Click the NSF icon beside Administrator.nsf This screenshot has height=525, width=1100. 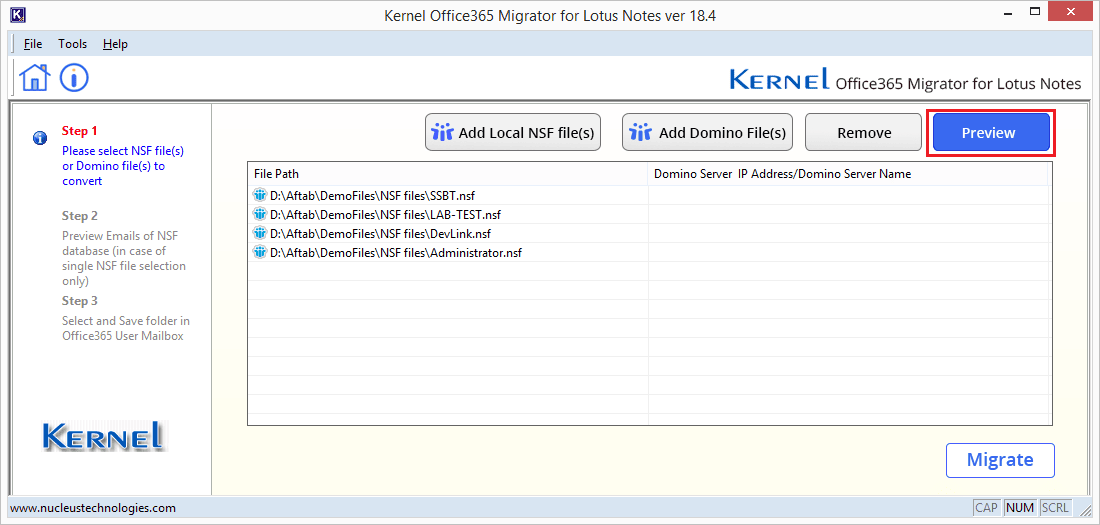click(x=260, y=252)
